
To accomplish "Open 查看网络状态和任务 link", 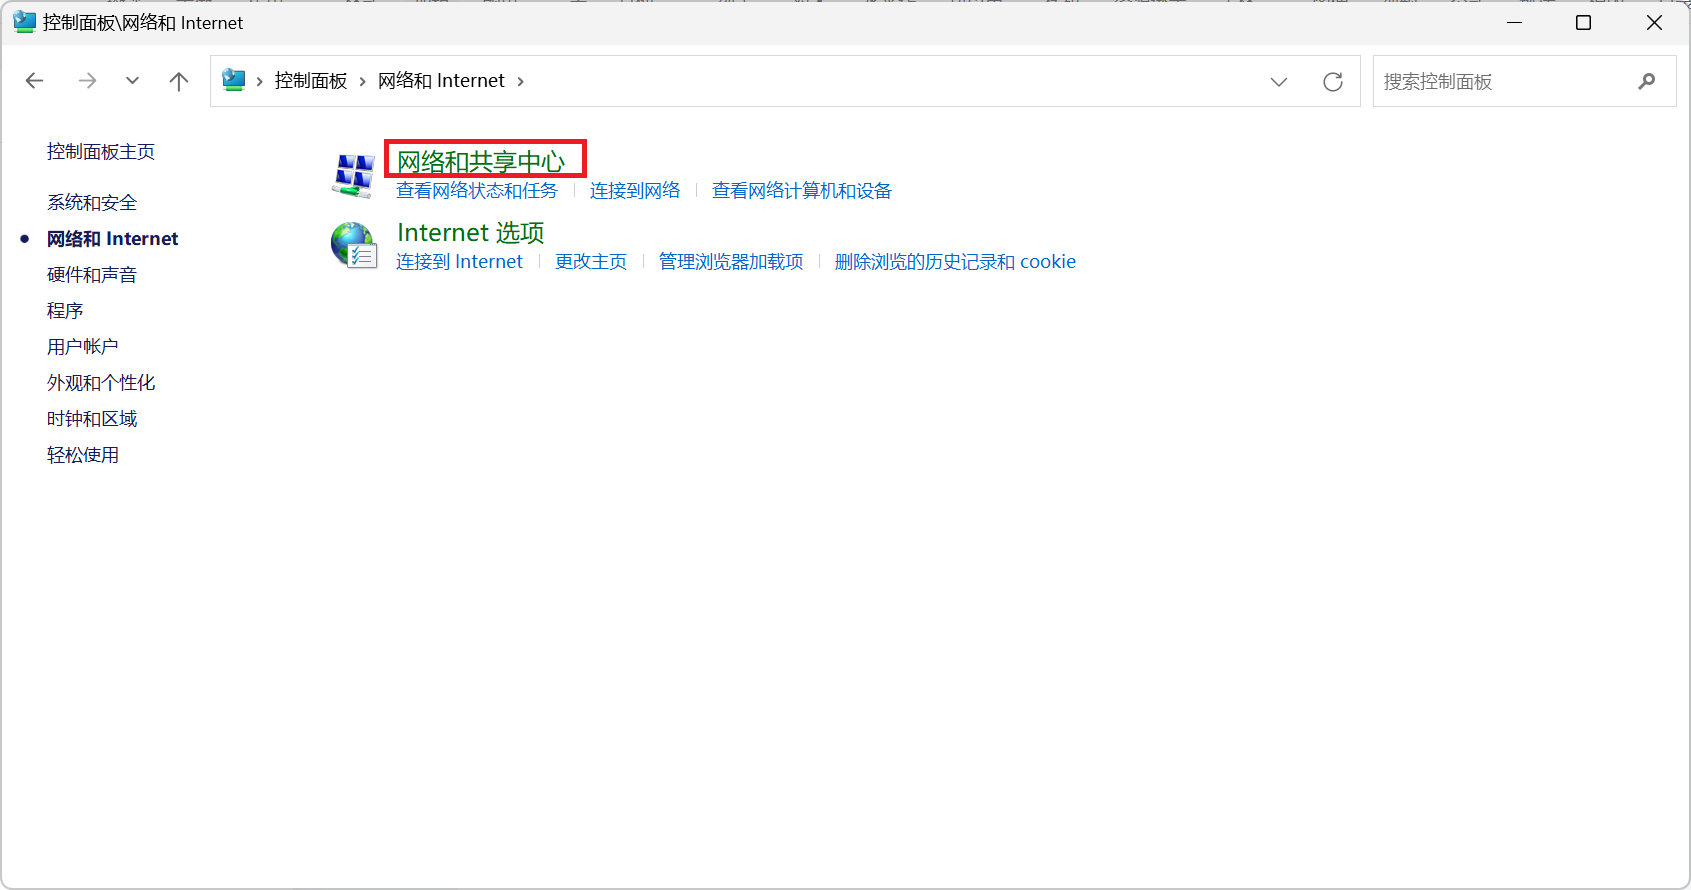I will (x=477, y=191).
